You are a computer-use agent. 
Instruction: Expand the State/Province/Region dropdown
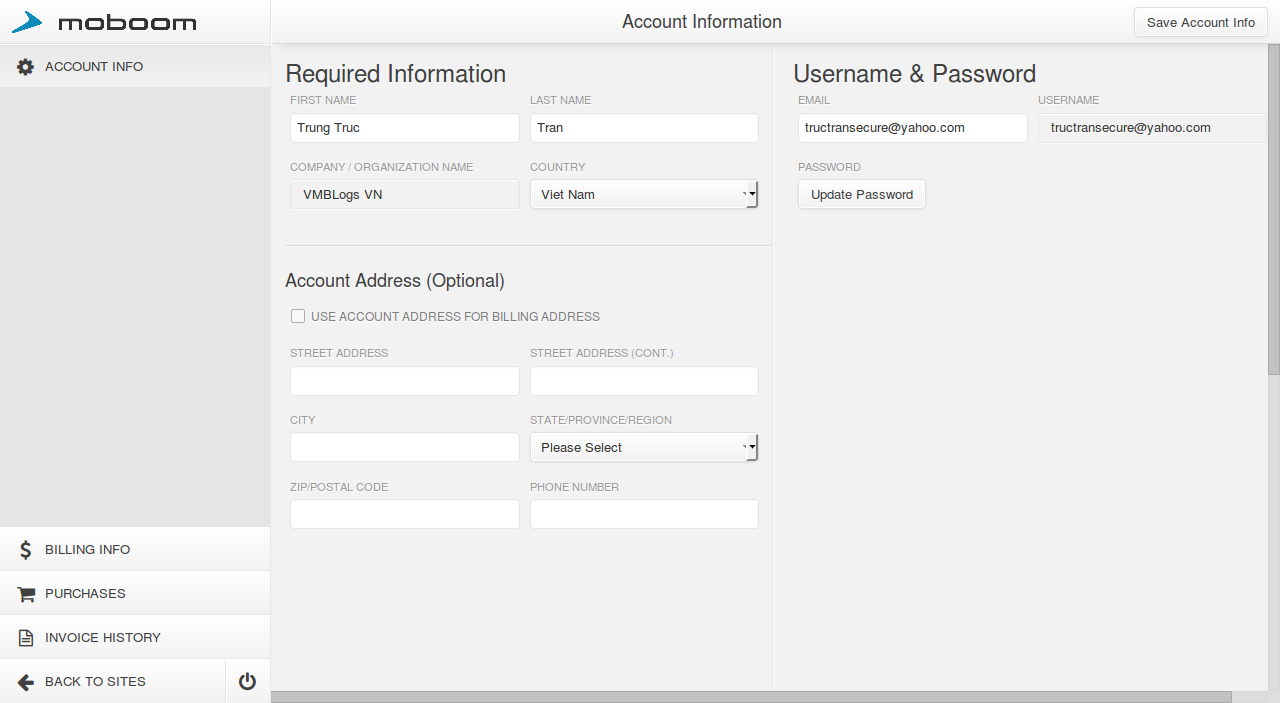(x=644, y=448)
